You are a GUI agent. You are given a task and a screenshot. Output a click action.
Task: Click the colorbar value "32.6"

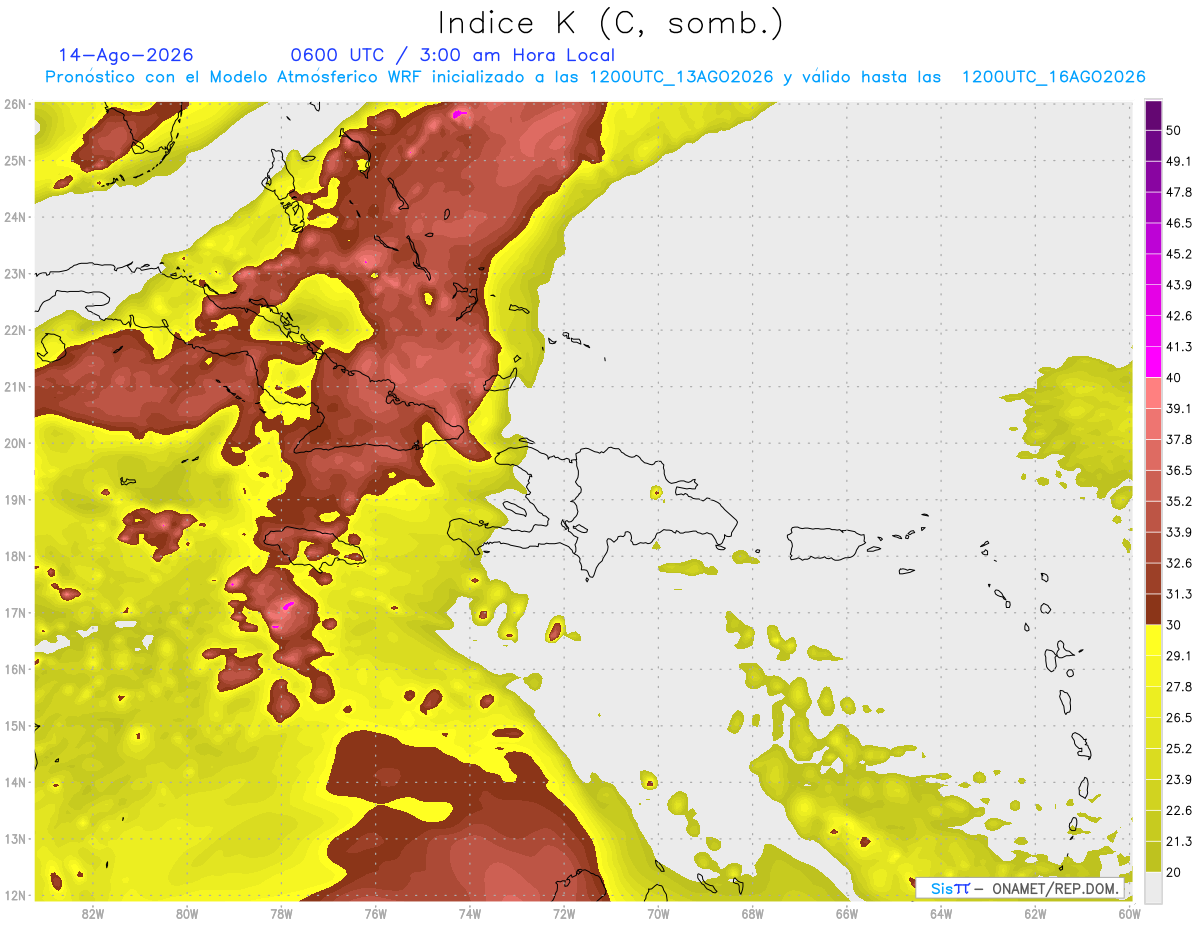click(x=1179, y=563)
